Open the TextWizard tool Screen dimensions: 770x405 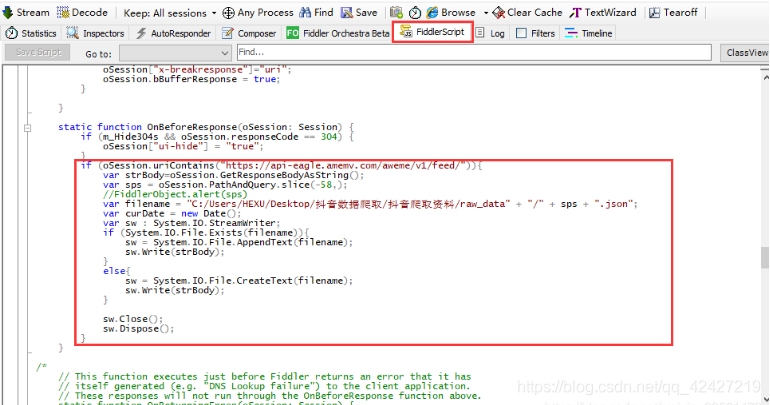click(603, 13)
